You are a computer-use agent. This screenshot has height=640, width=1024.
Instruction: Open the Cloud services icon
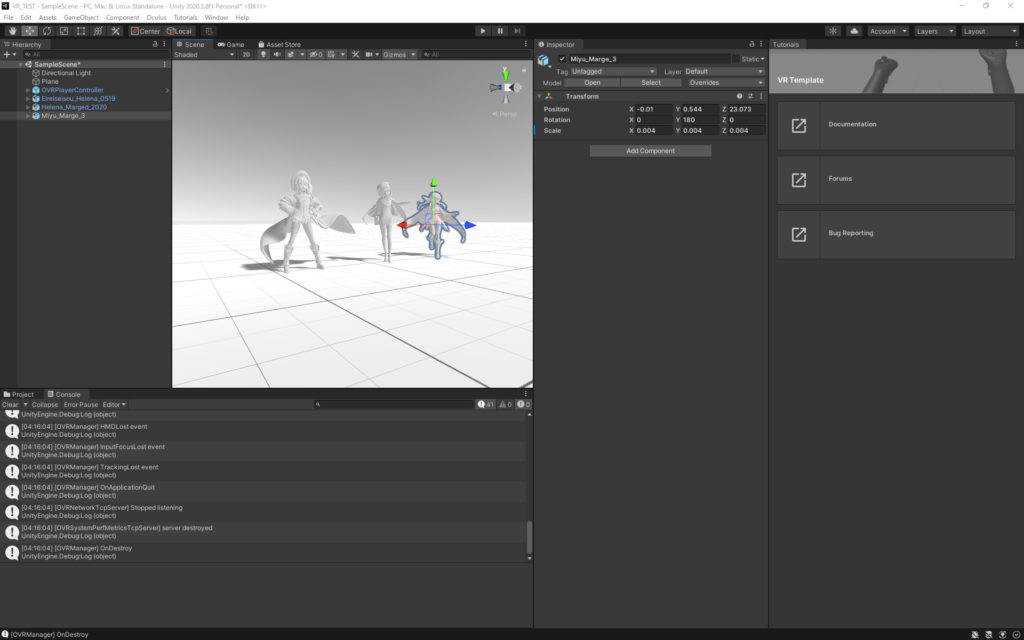point(854,31)
